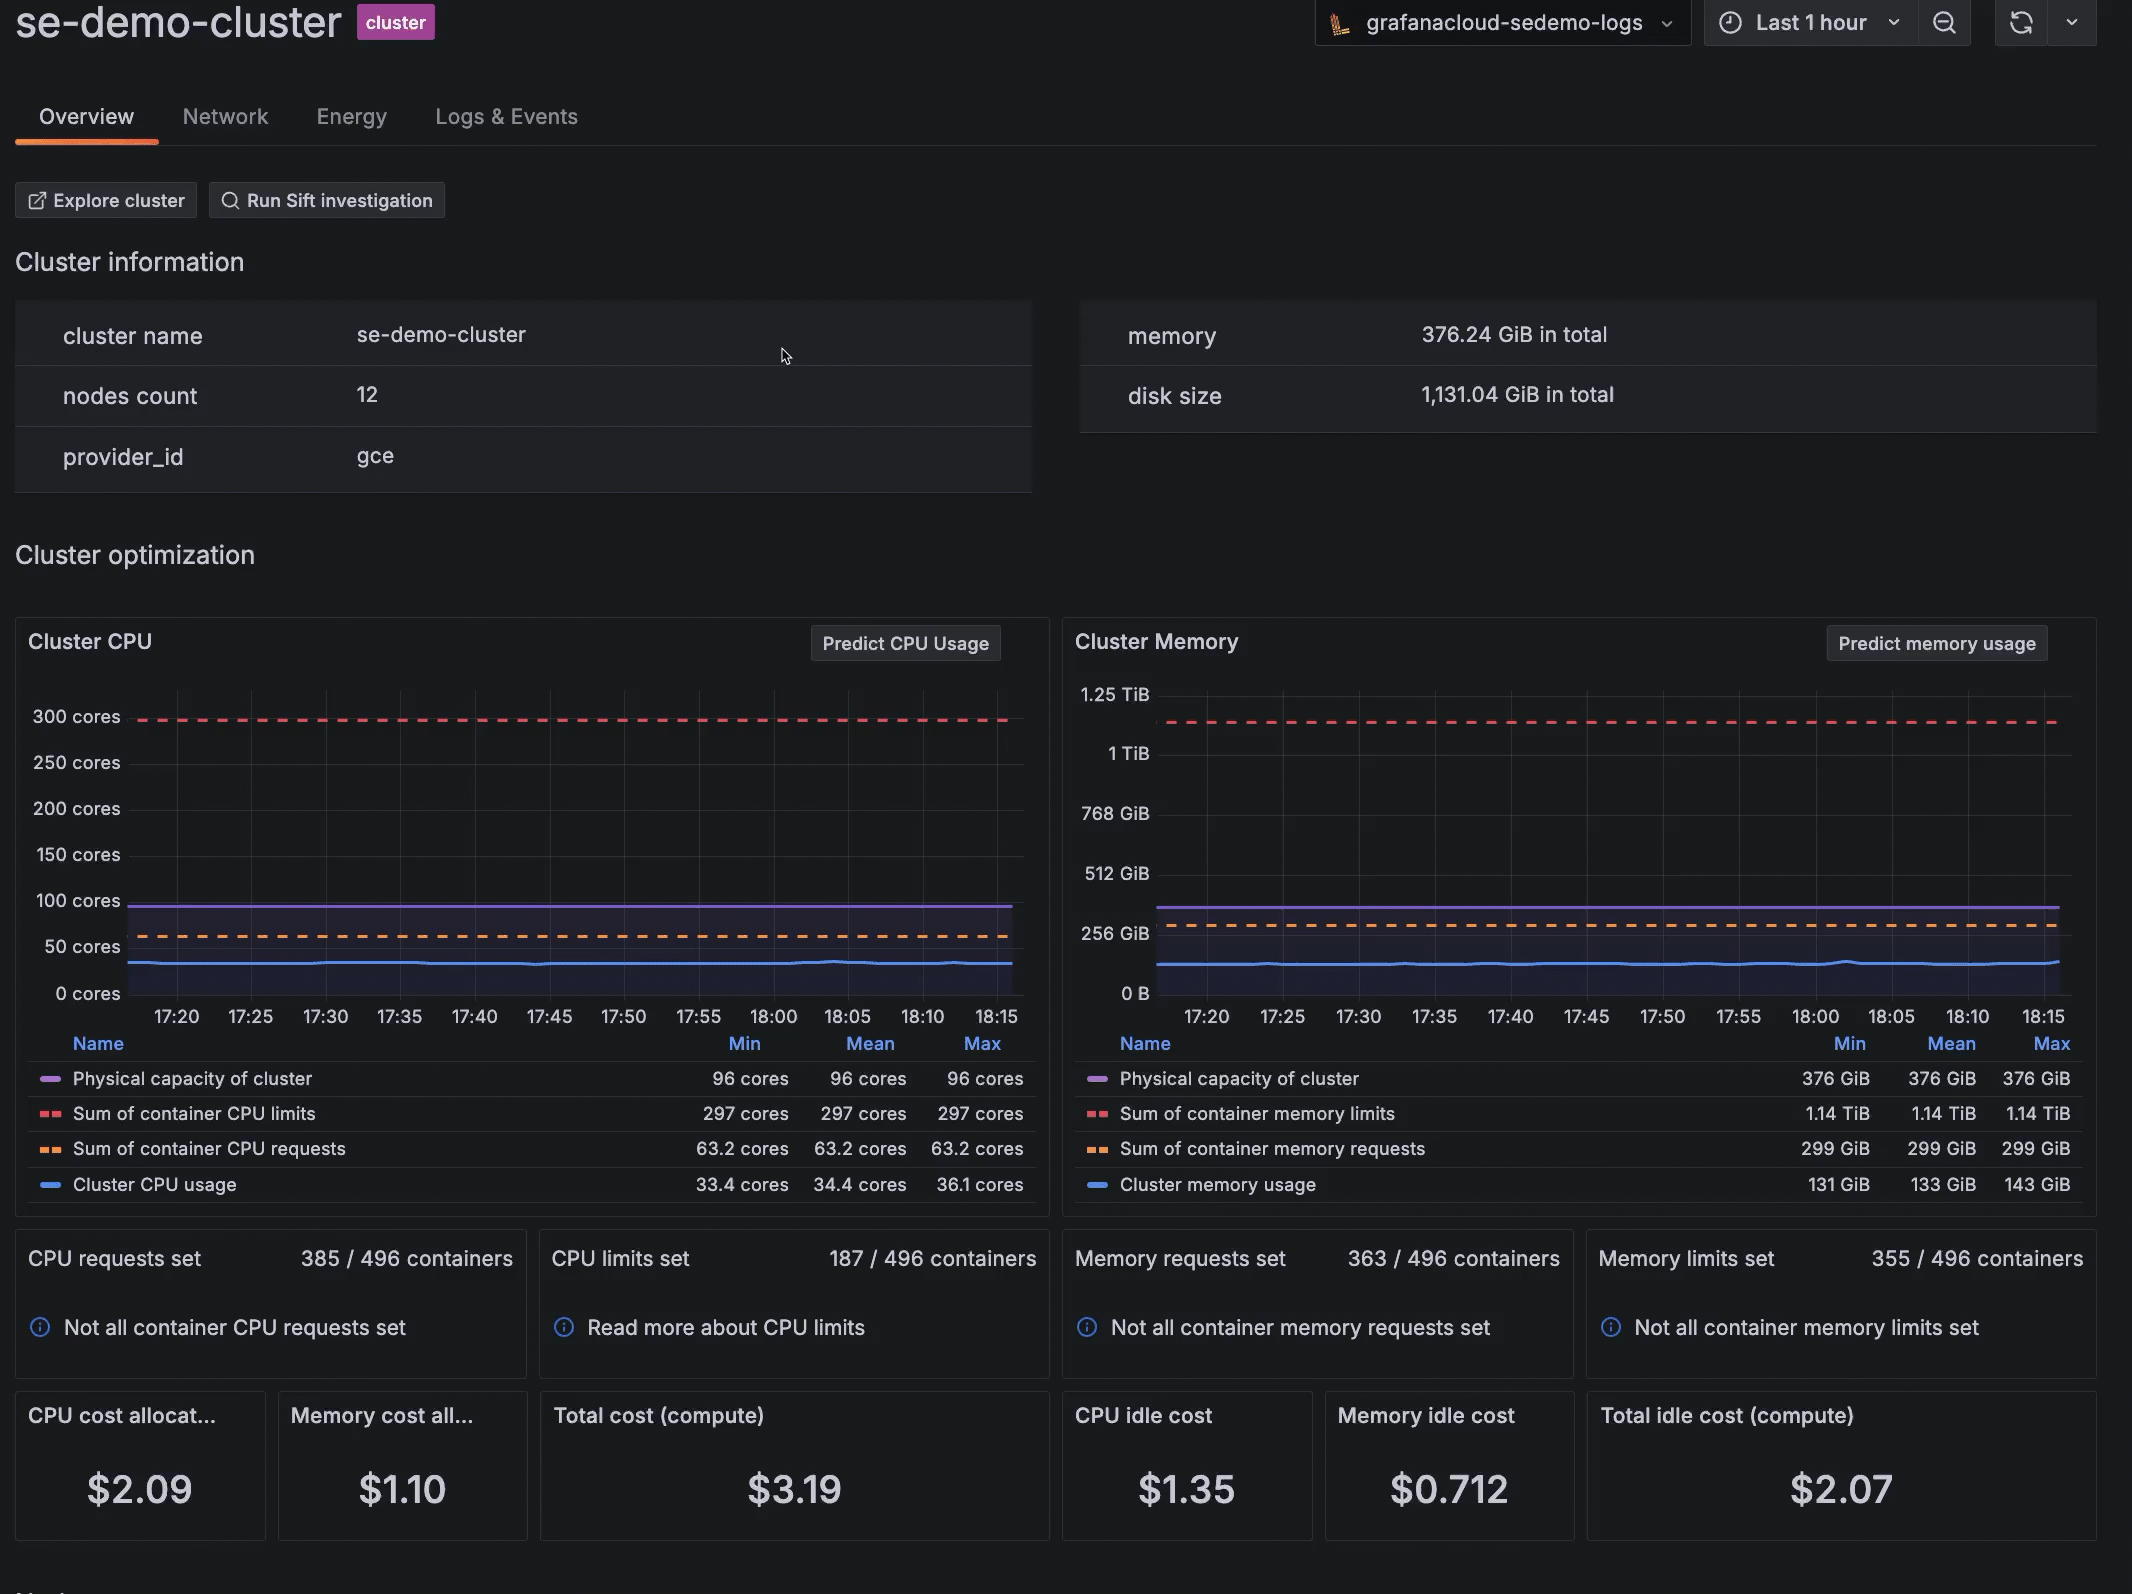The image size is (2132, 1594).
Task: Click info icon beside memory requests warning
Action: click(1087, 1327)
